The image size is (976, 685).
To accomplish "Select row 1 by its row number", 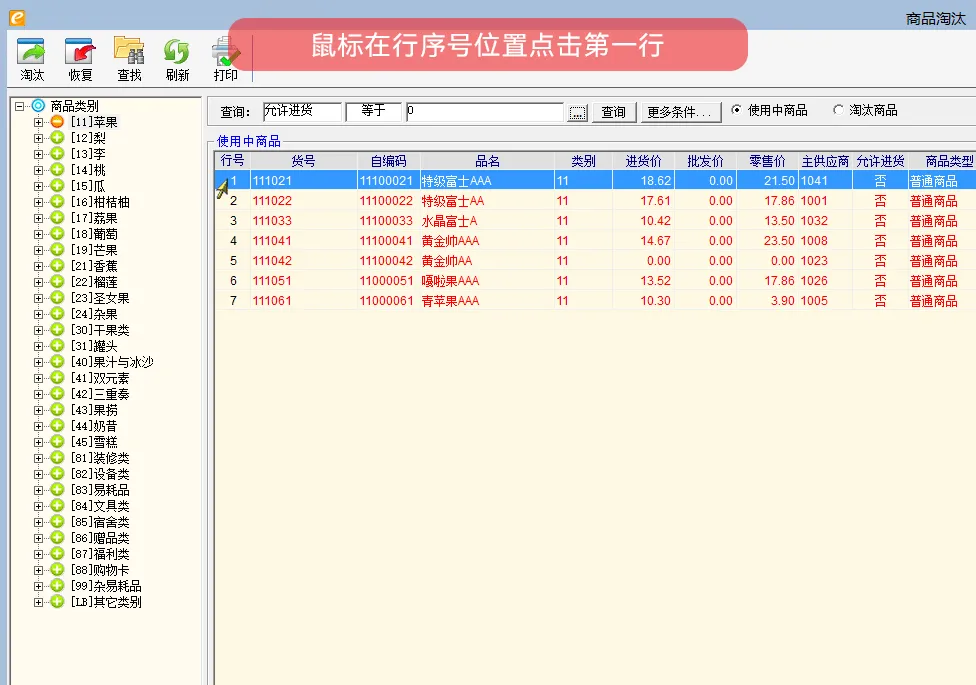I will (x=233, y=181).
